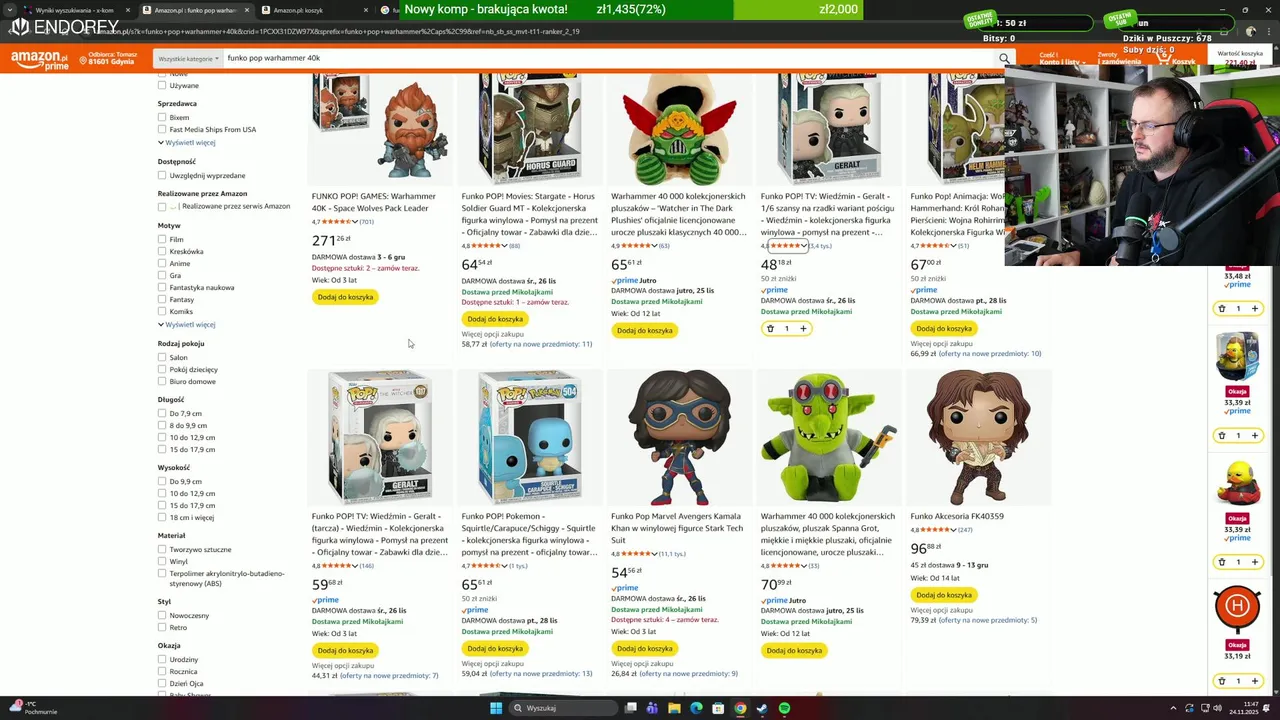The height and width of the screenshot is (720, 1280).
Task: Switch to the Amazon.pl: koszyk tab
Action: point(298,10)
